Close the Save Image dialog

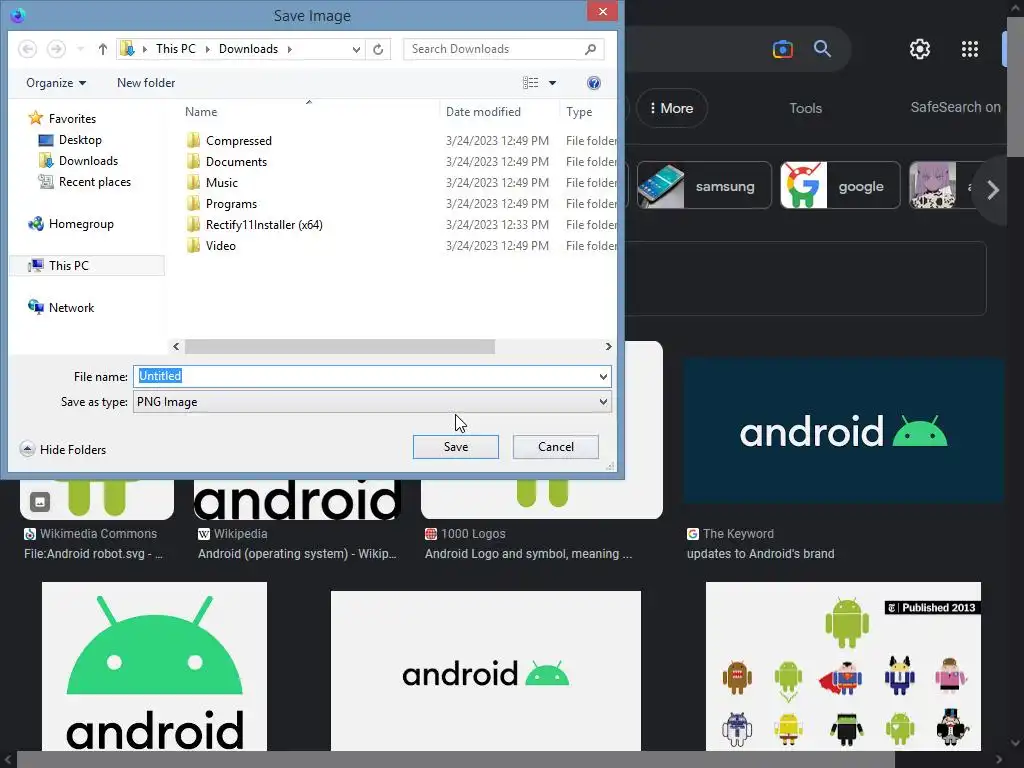(602, 11)
